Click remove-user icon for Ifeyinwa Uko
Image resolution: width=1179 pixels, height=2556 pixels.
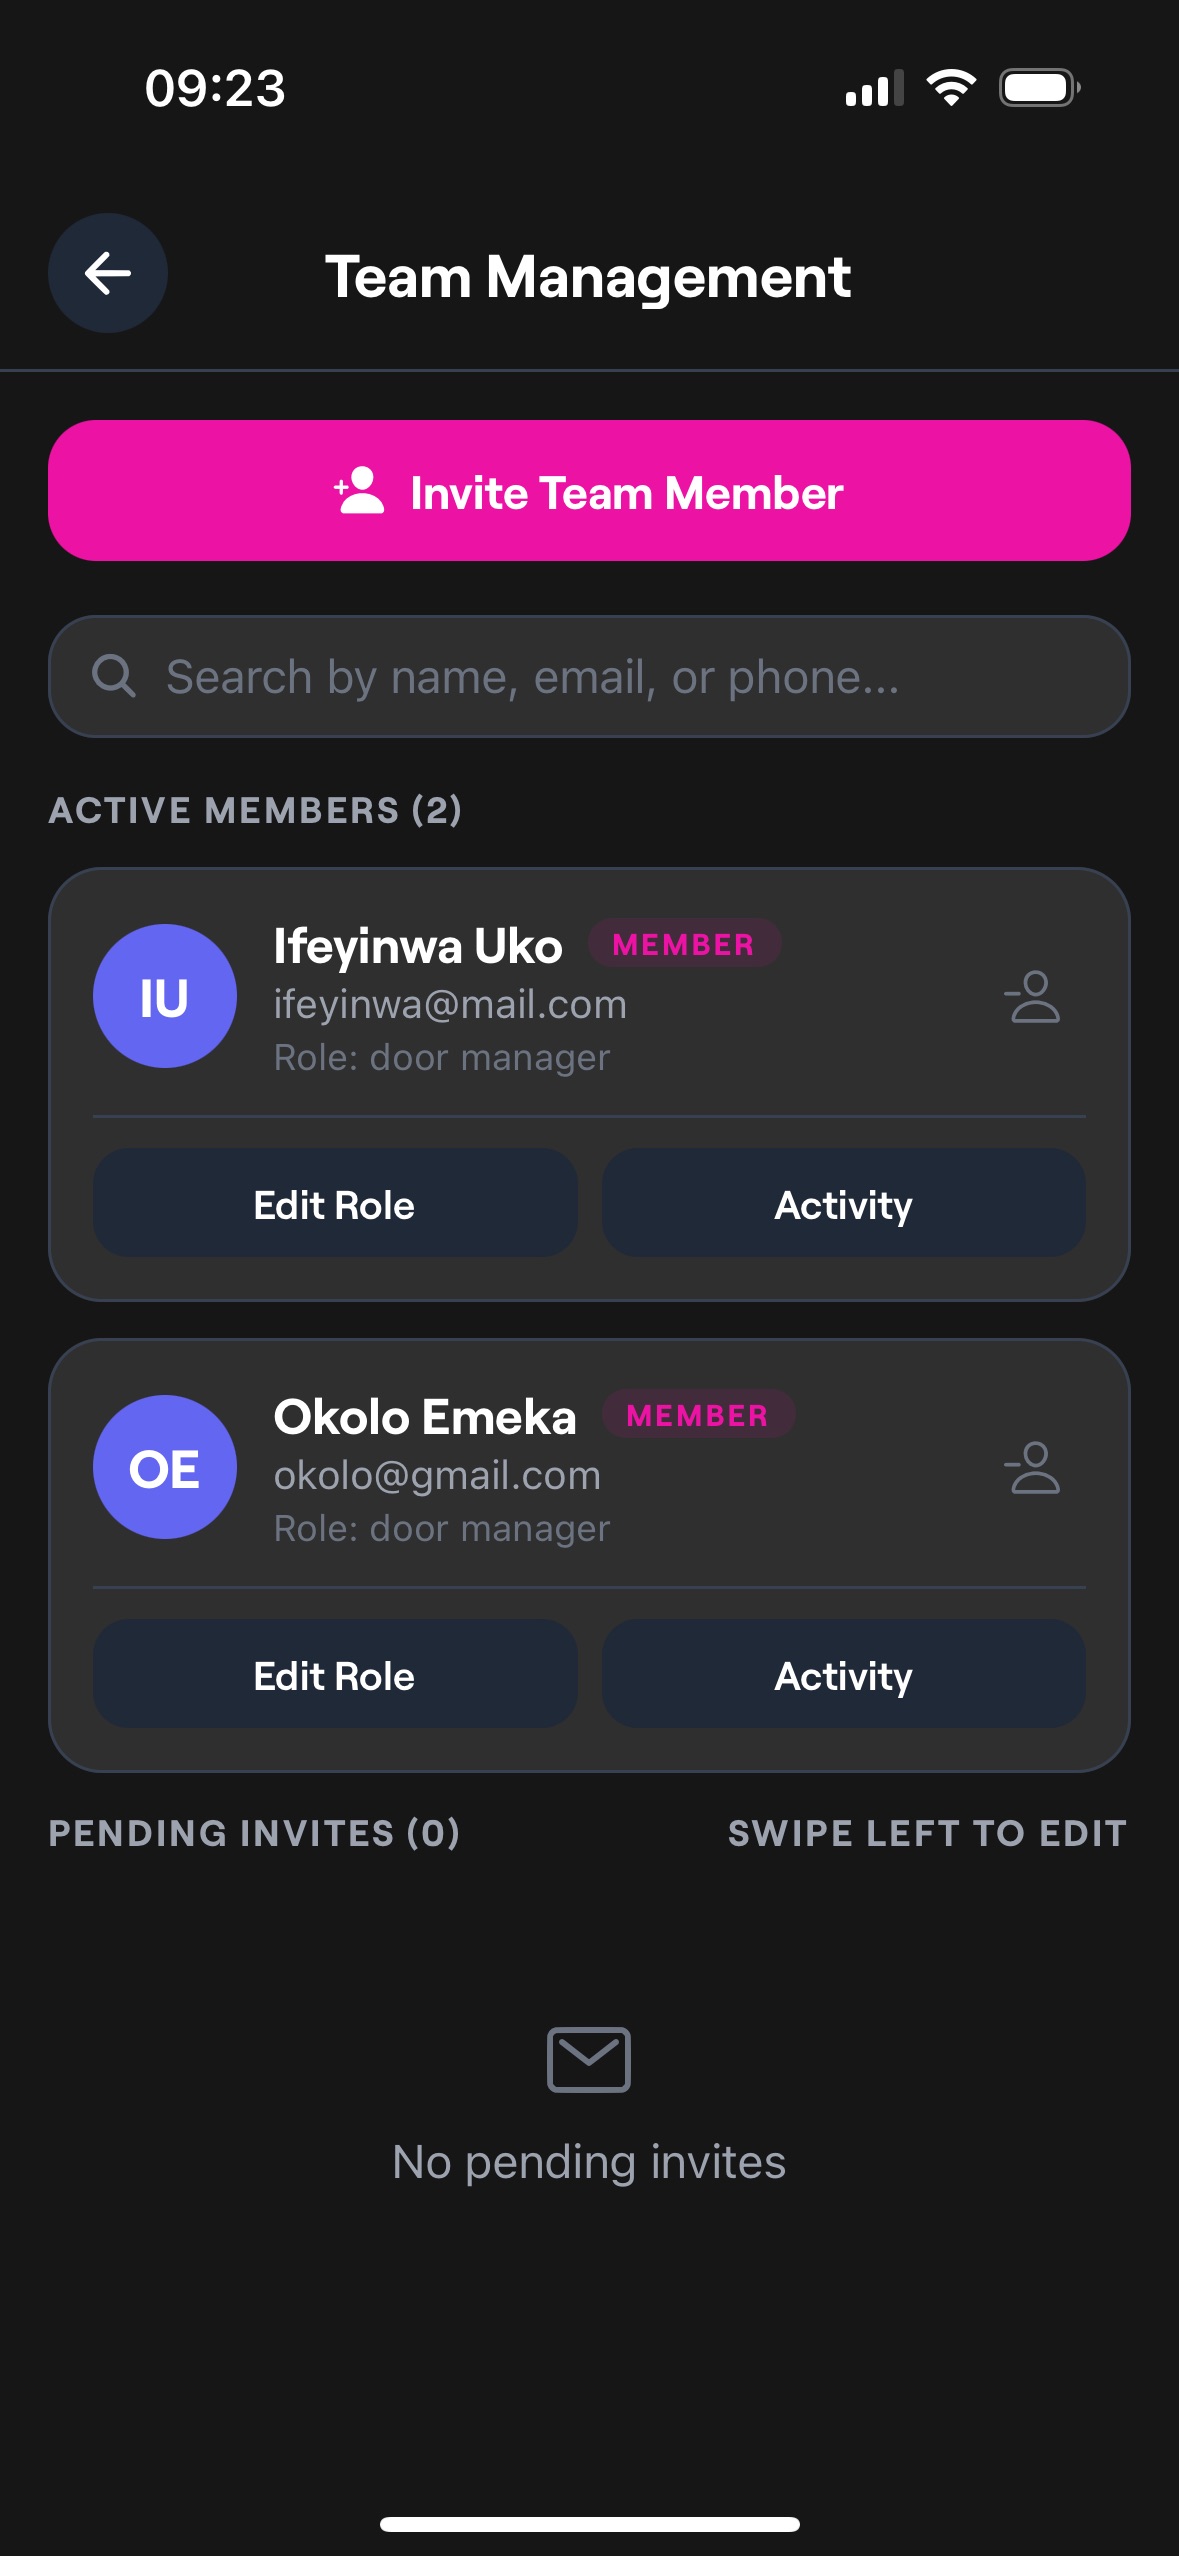1032,997
